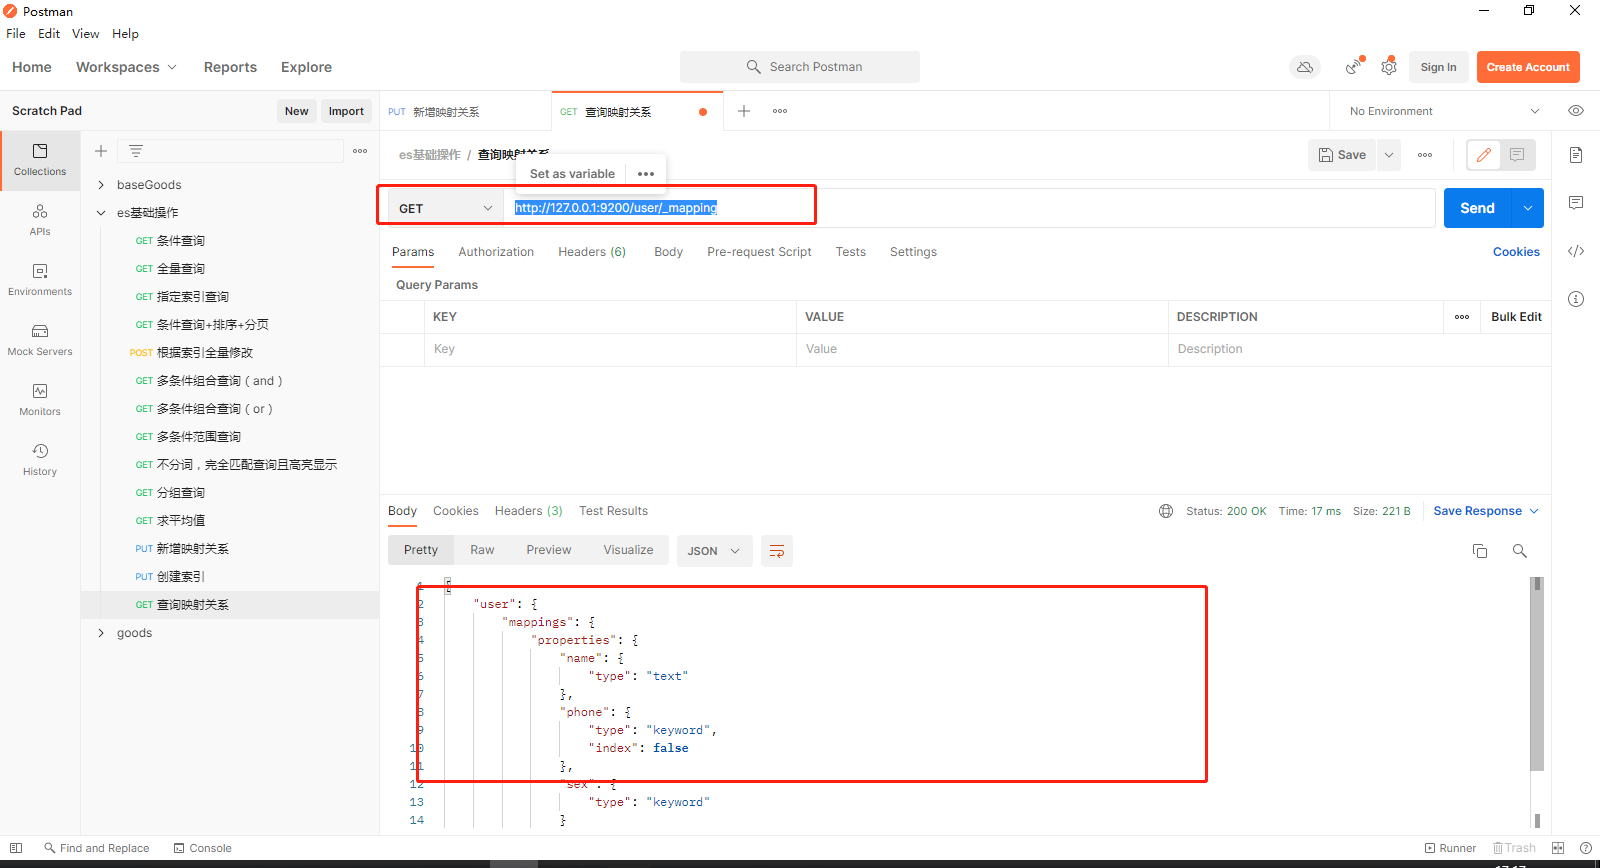Click the New button

[x=296, y=111]
